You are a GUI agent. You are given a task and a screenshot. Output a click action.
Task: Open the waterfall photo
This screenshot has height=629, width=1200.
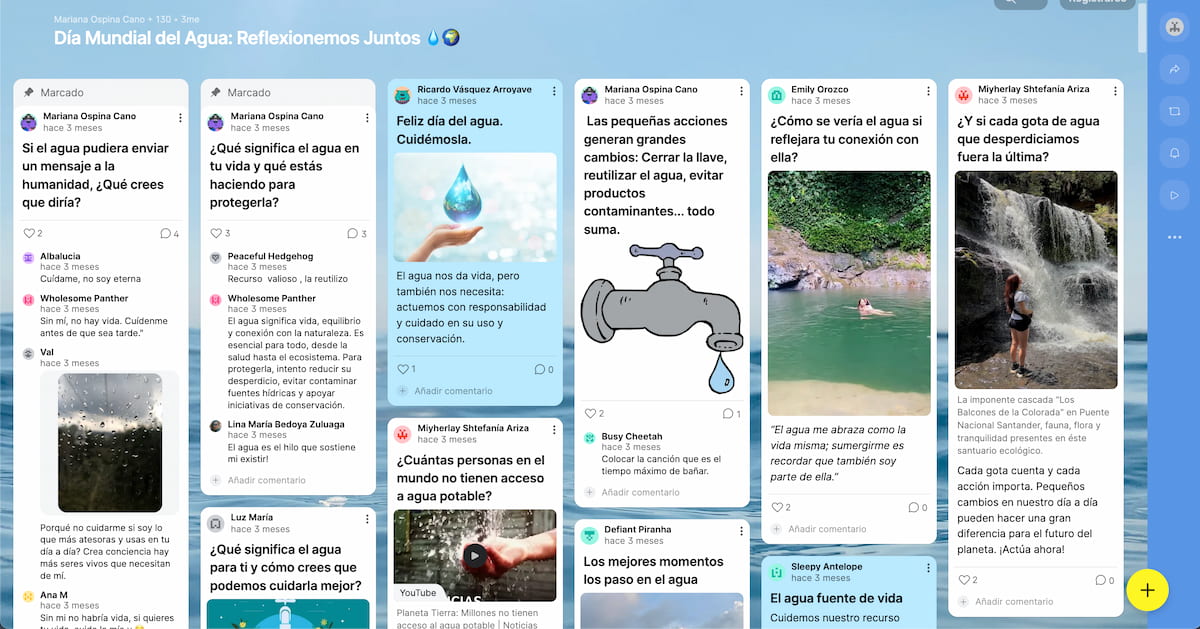pyautogui.click(x=1036, y=280)
